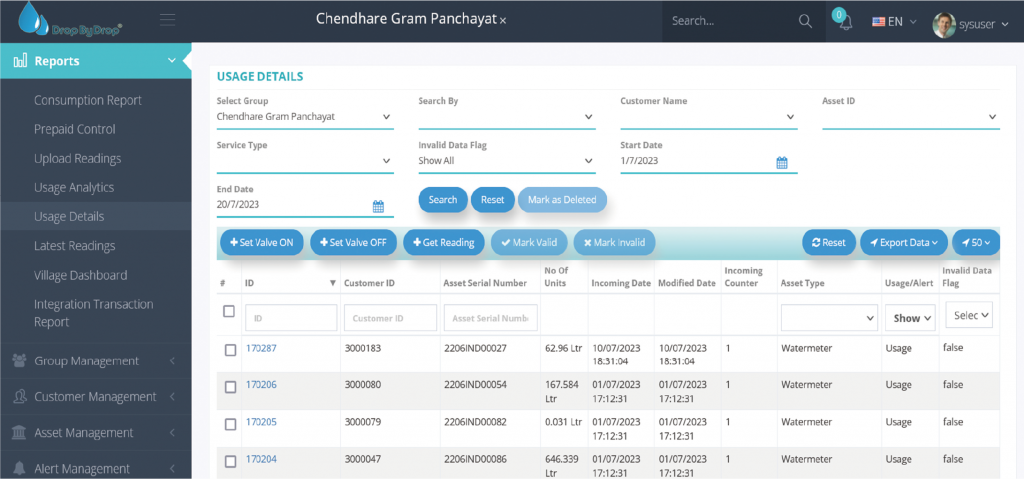Open the Invalid Data Flag dropdown

[506, 161]
